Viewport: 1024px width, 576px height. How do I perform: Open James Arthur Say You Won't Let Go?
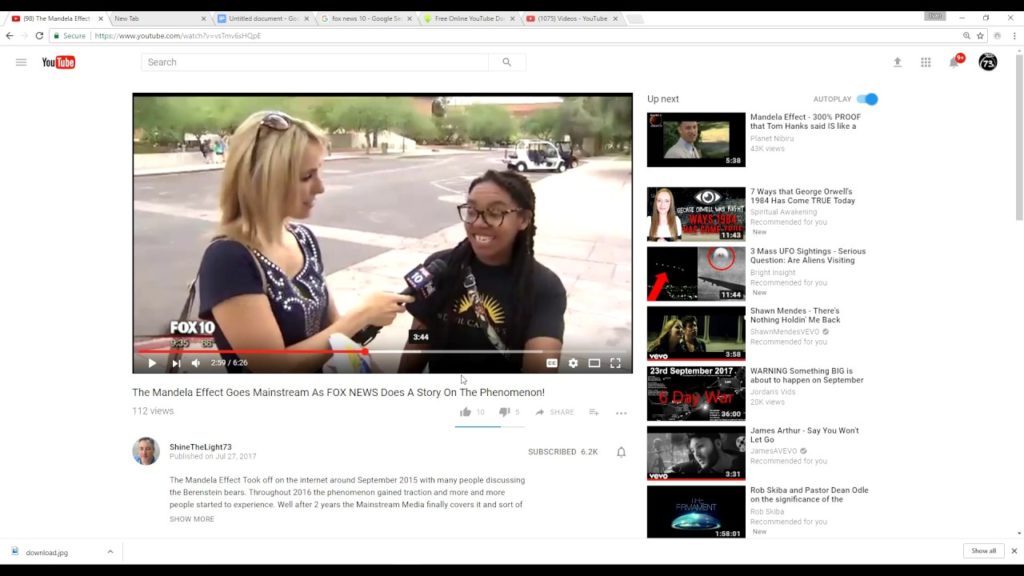pos(805,435)
